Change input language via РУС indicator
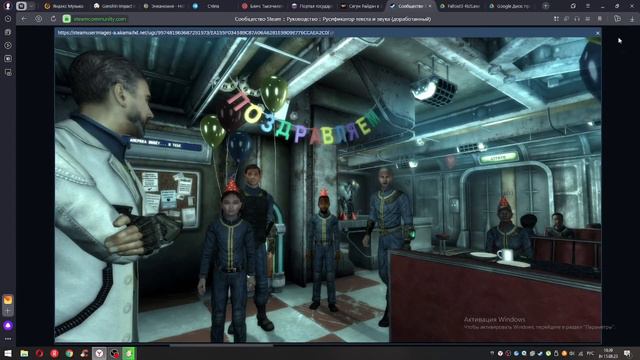Image resolution: width=640 pixels, height=360 pixels. tap(590, 353)
